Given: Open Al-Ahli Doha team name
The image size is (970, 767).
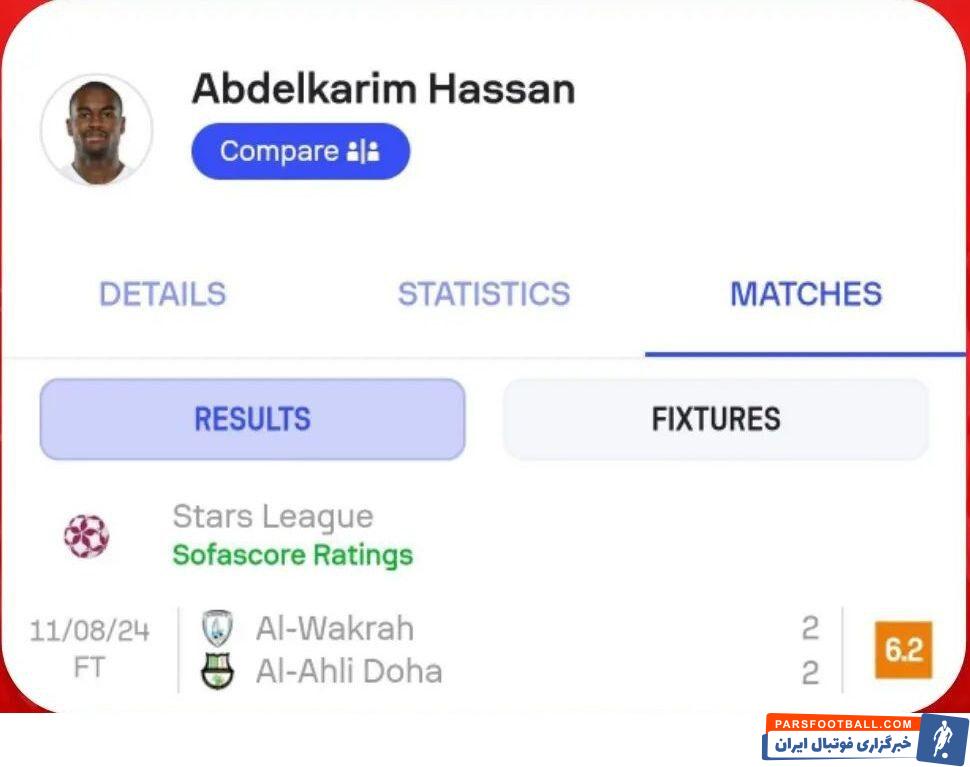Looking at the screenshot, I should pos(348,671).
